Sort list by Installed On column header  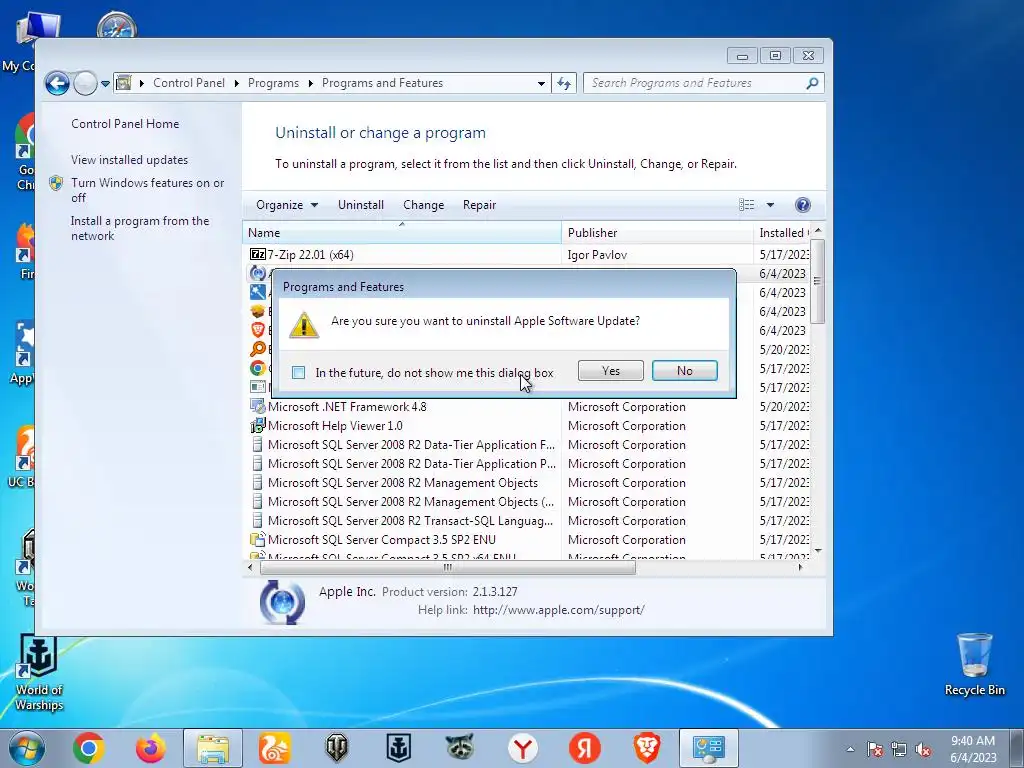[782, 232]
